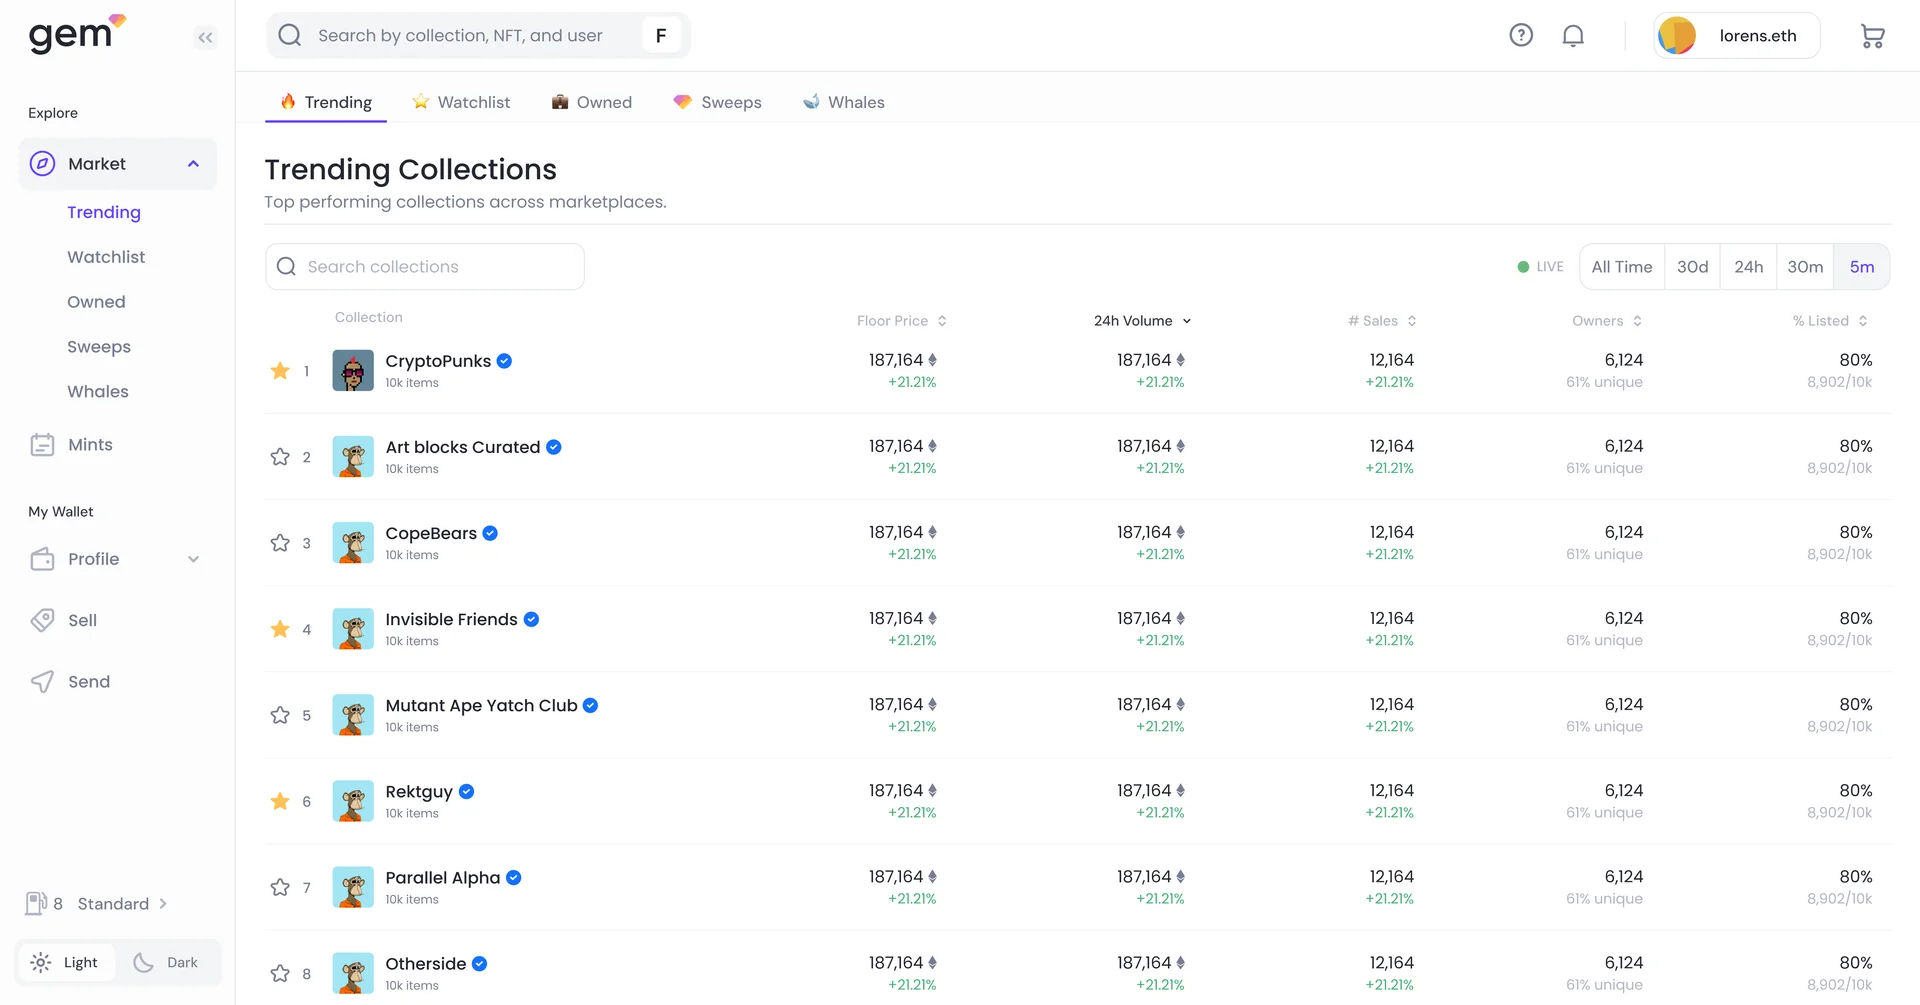Open the help question mark icon
Viewport: 1920px width, 1005px height.
pyautogui.click(x=1521, y=35)
